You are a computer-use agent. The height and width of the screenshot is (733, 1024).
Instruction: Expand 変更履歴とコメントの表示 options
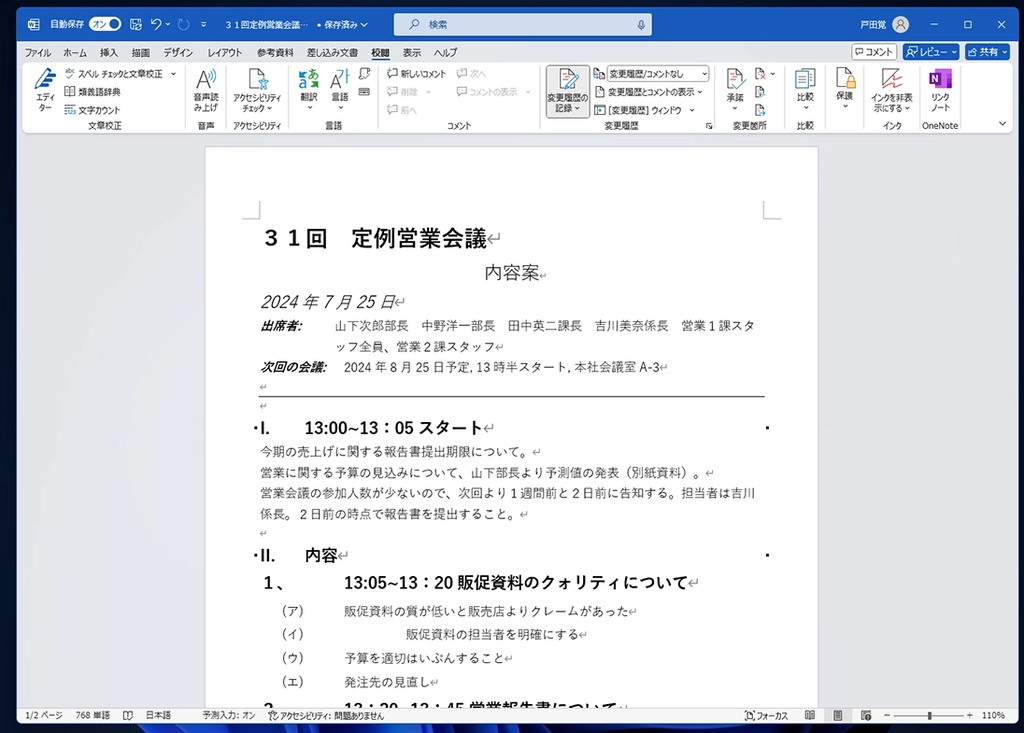[648, 92]
